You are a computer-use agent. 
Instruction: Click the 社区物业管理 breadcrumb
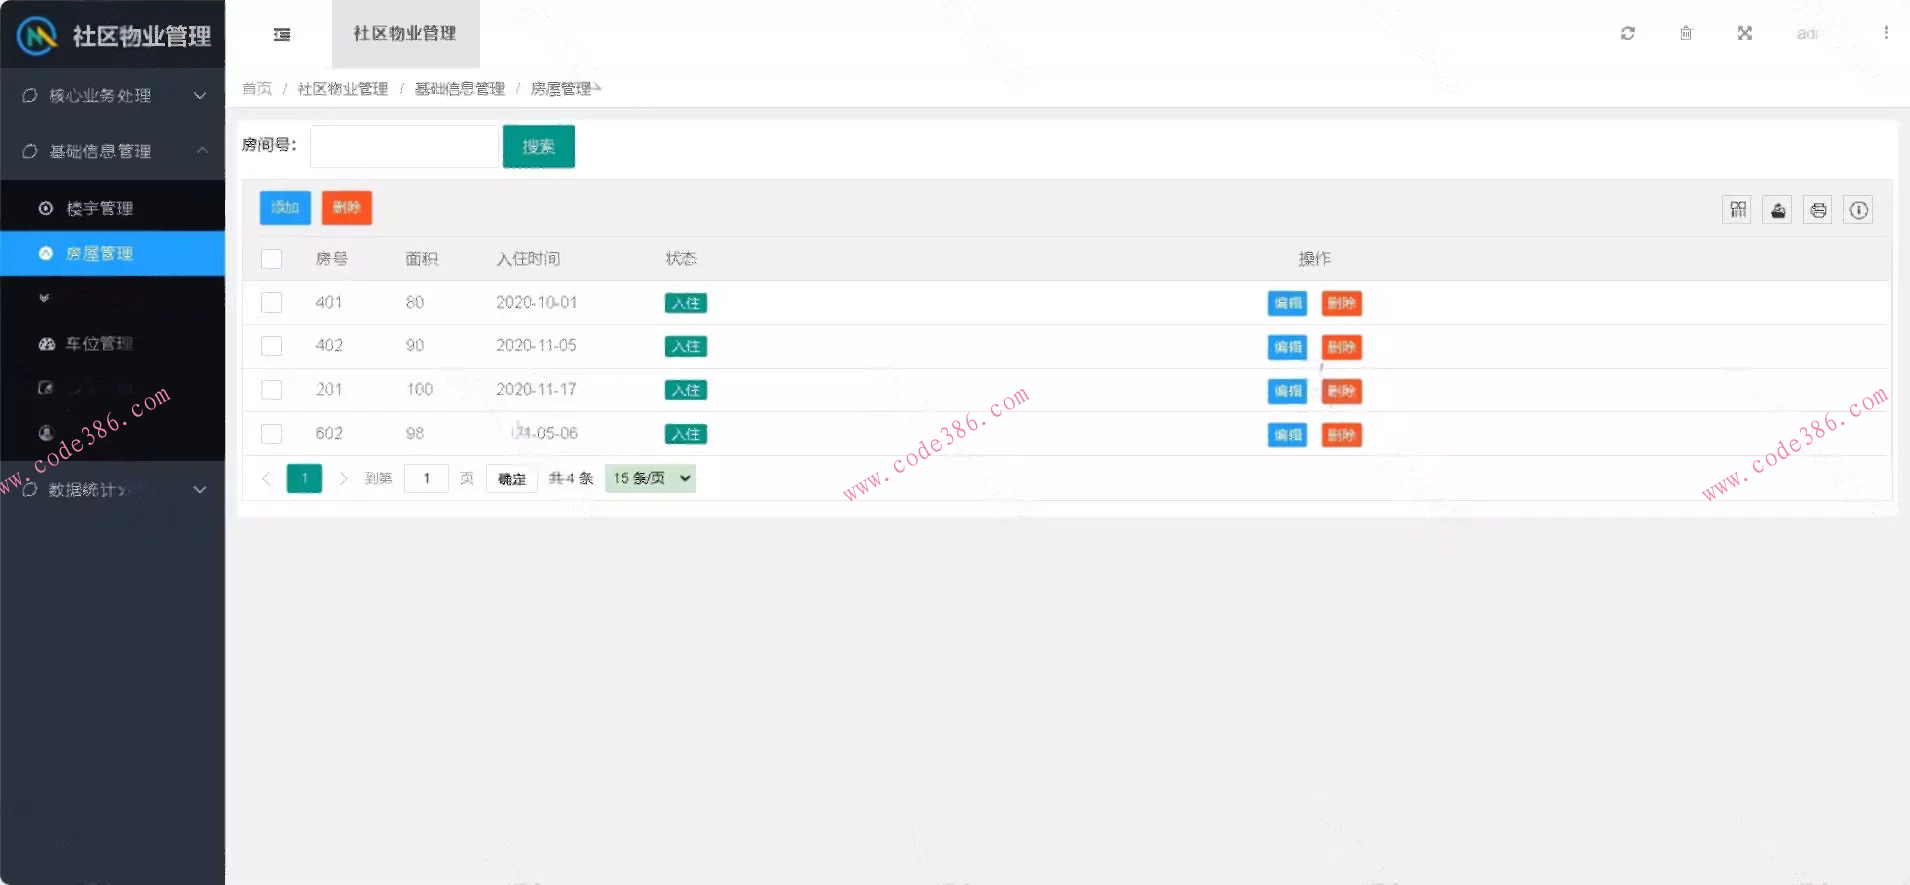(343, 89)
